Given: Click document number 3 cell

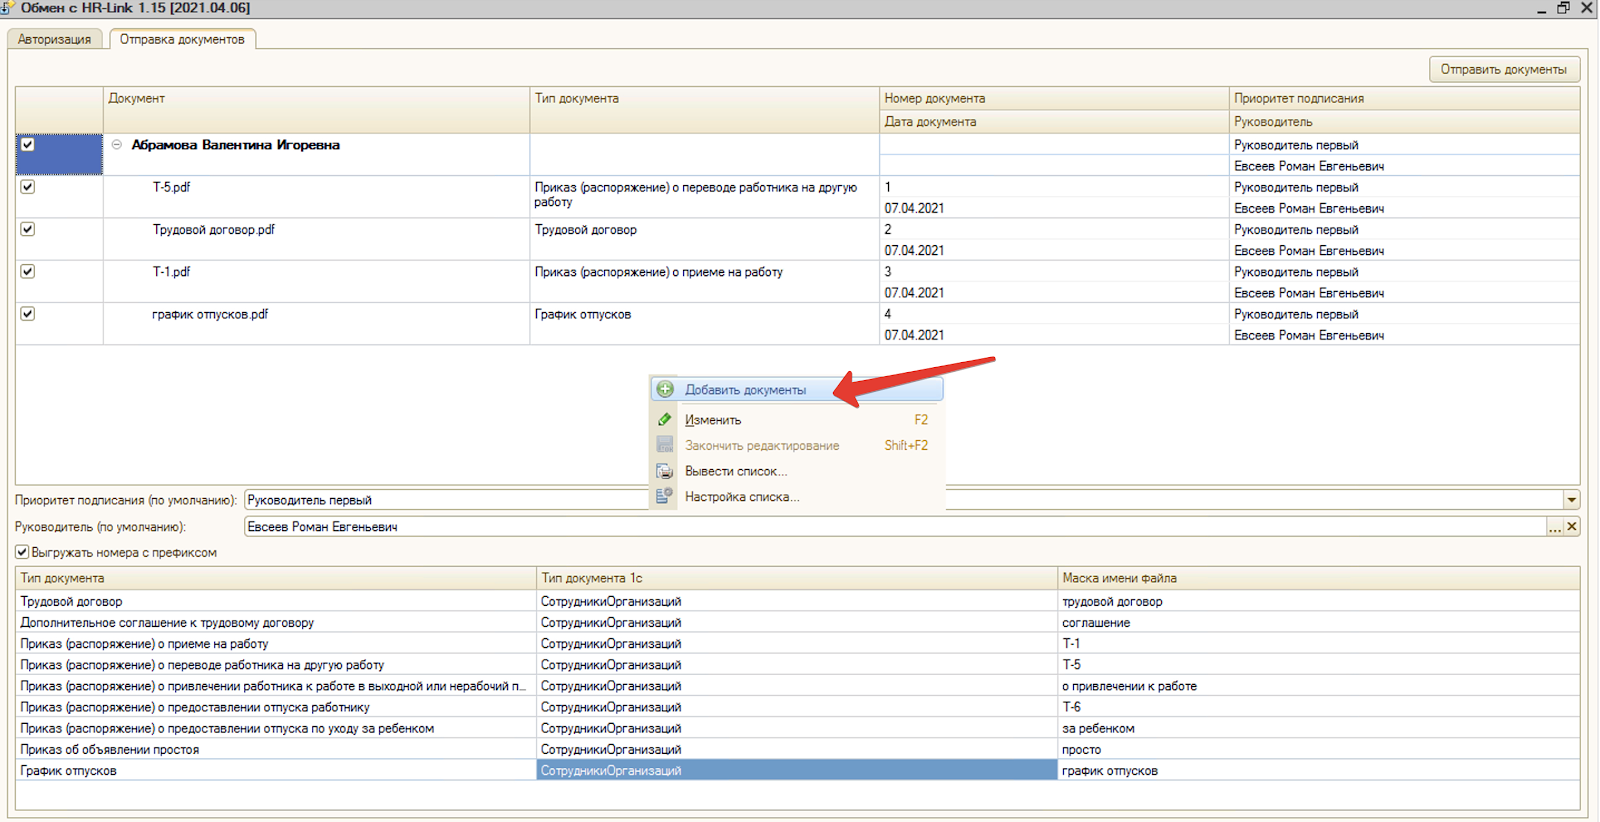Looking at the screenshot, I should [1054, 271].
